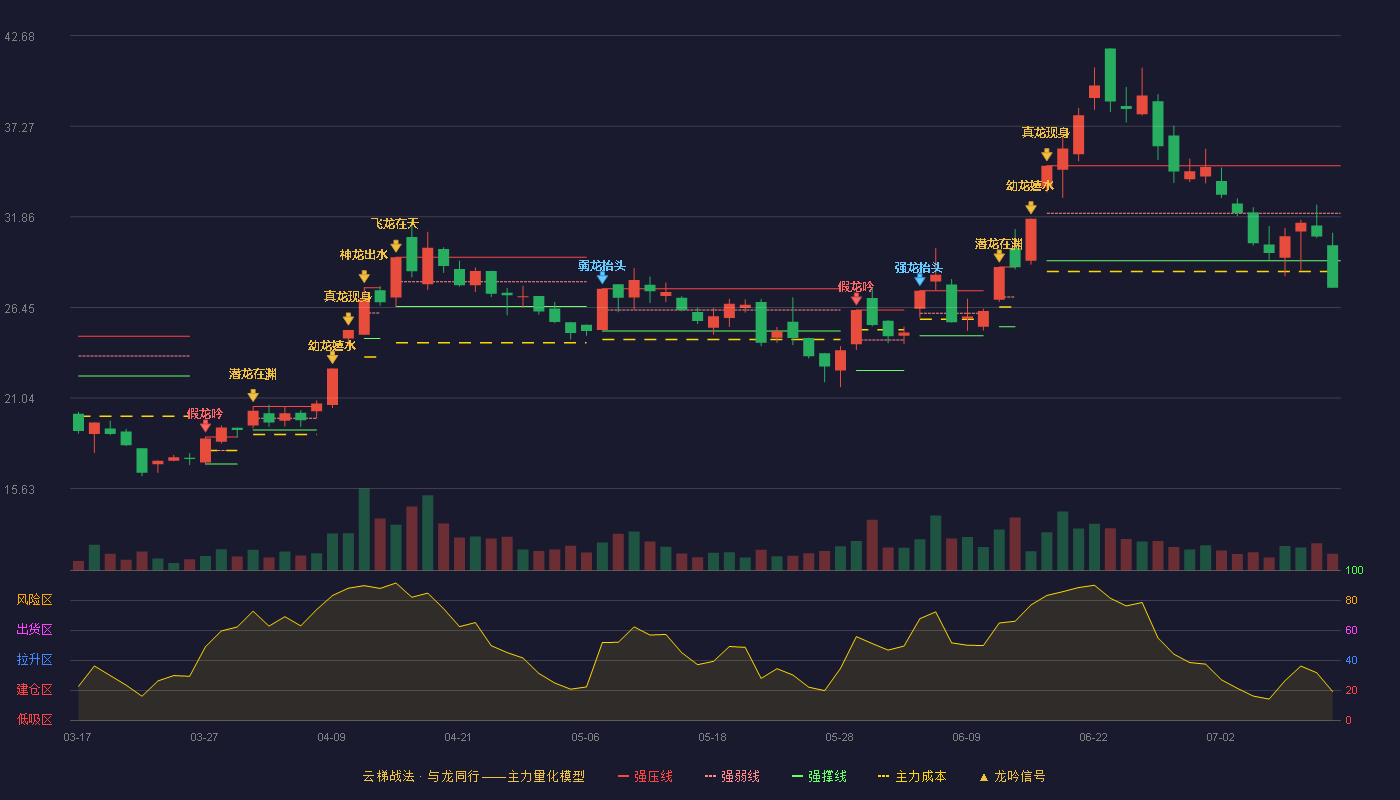Screen dimensions: 1400x800
Task: Click the orange 80 indicator scale value
Action: coord(1351,600)
